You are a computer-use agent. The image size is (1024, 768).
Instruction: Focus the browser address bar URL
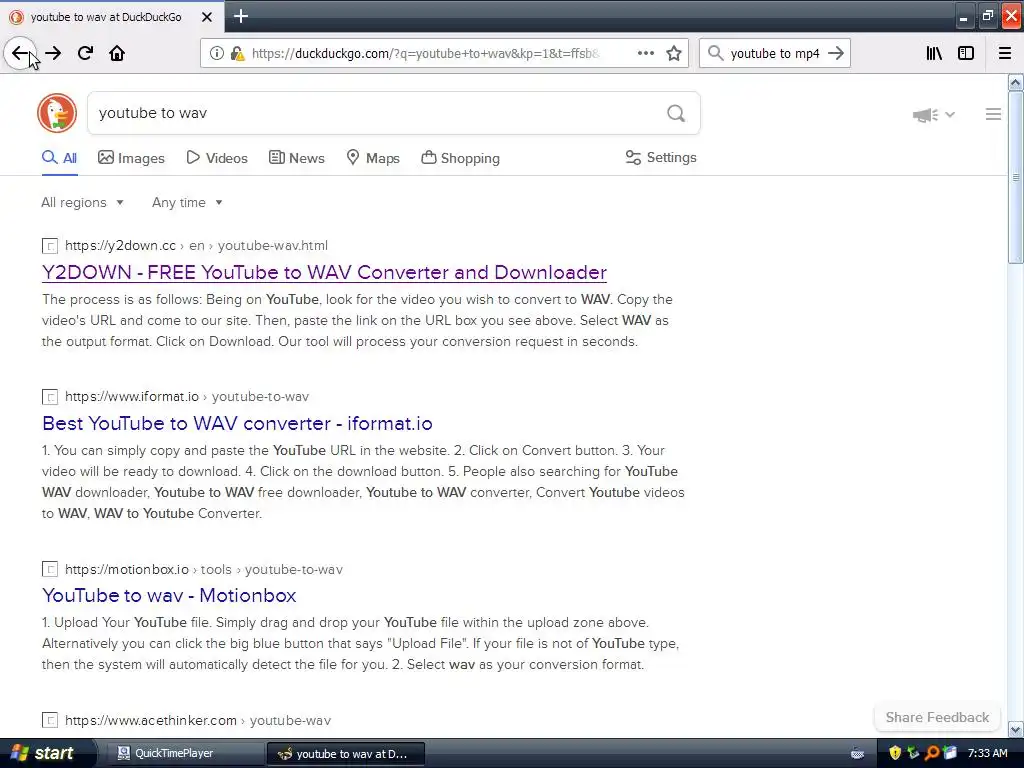coord(425,53)
